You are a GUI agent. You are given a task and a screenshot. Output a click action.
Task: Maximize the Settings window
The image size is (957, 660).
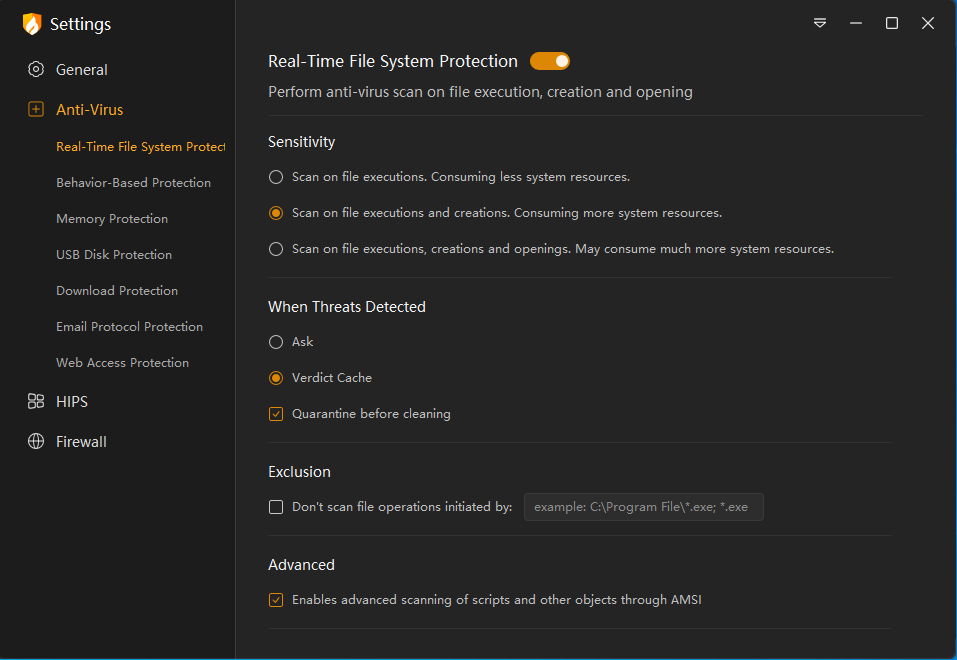892,23
